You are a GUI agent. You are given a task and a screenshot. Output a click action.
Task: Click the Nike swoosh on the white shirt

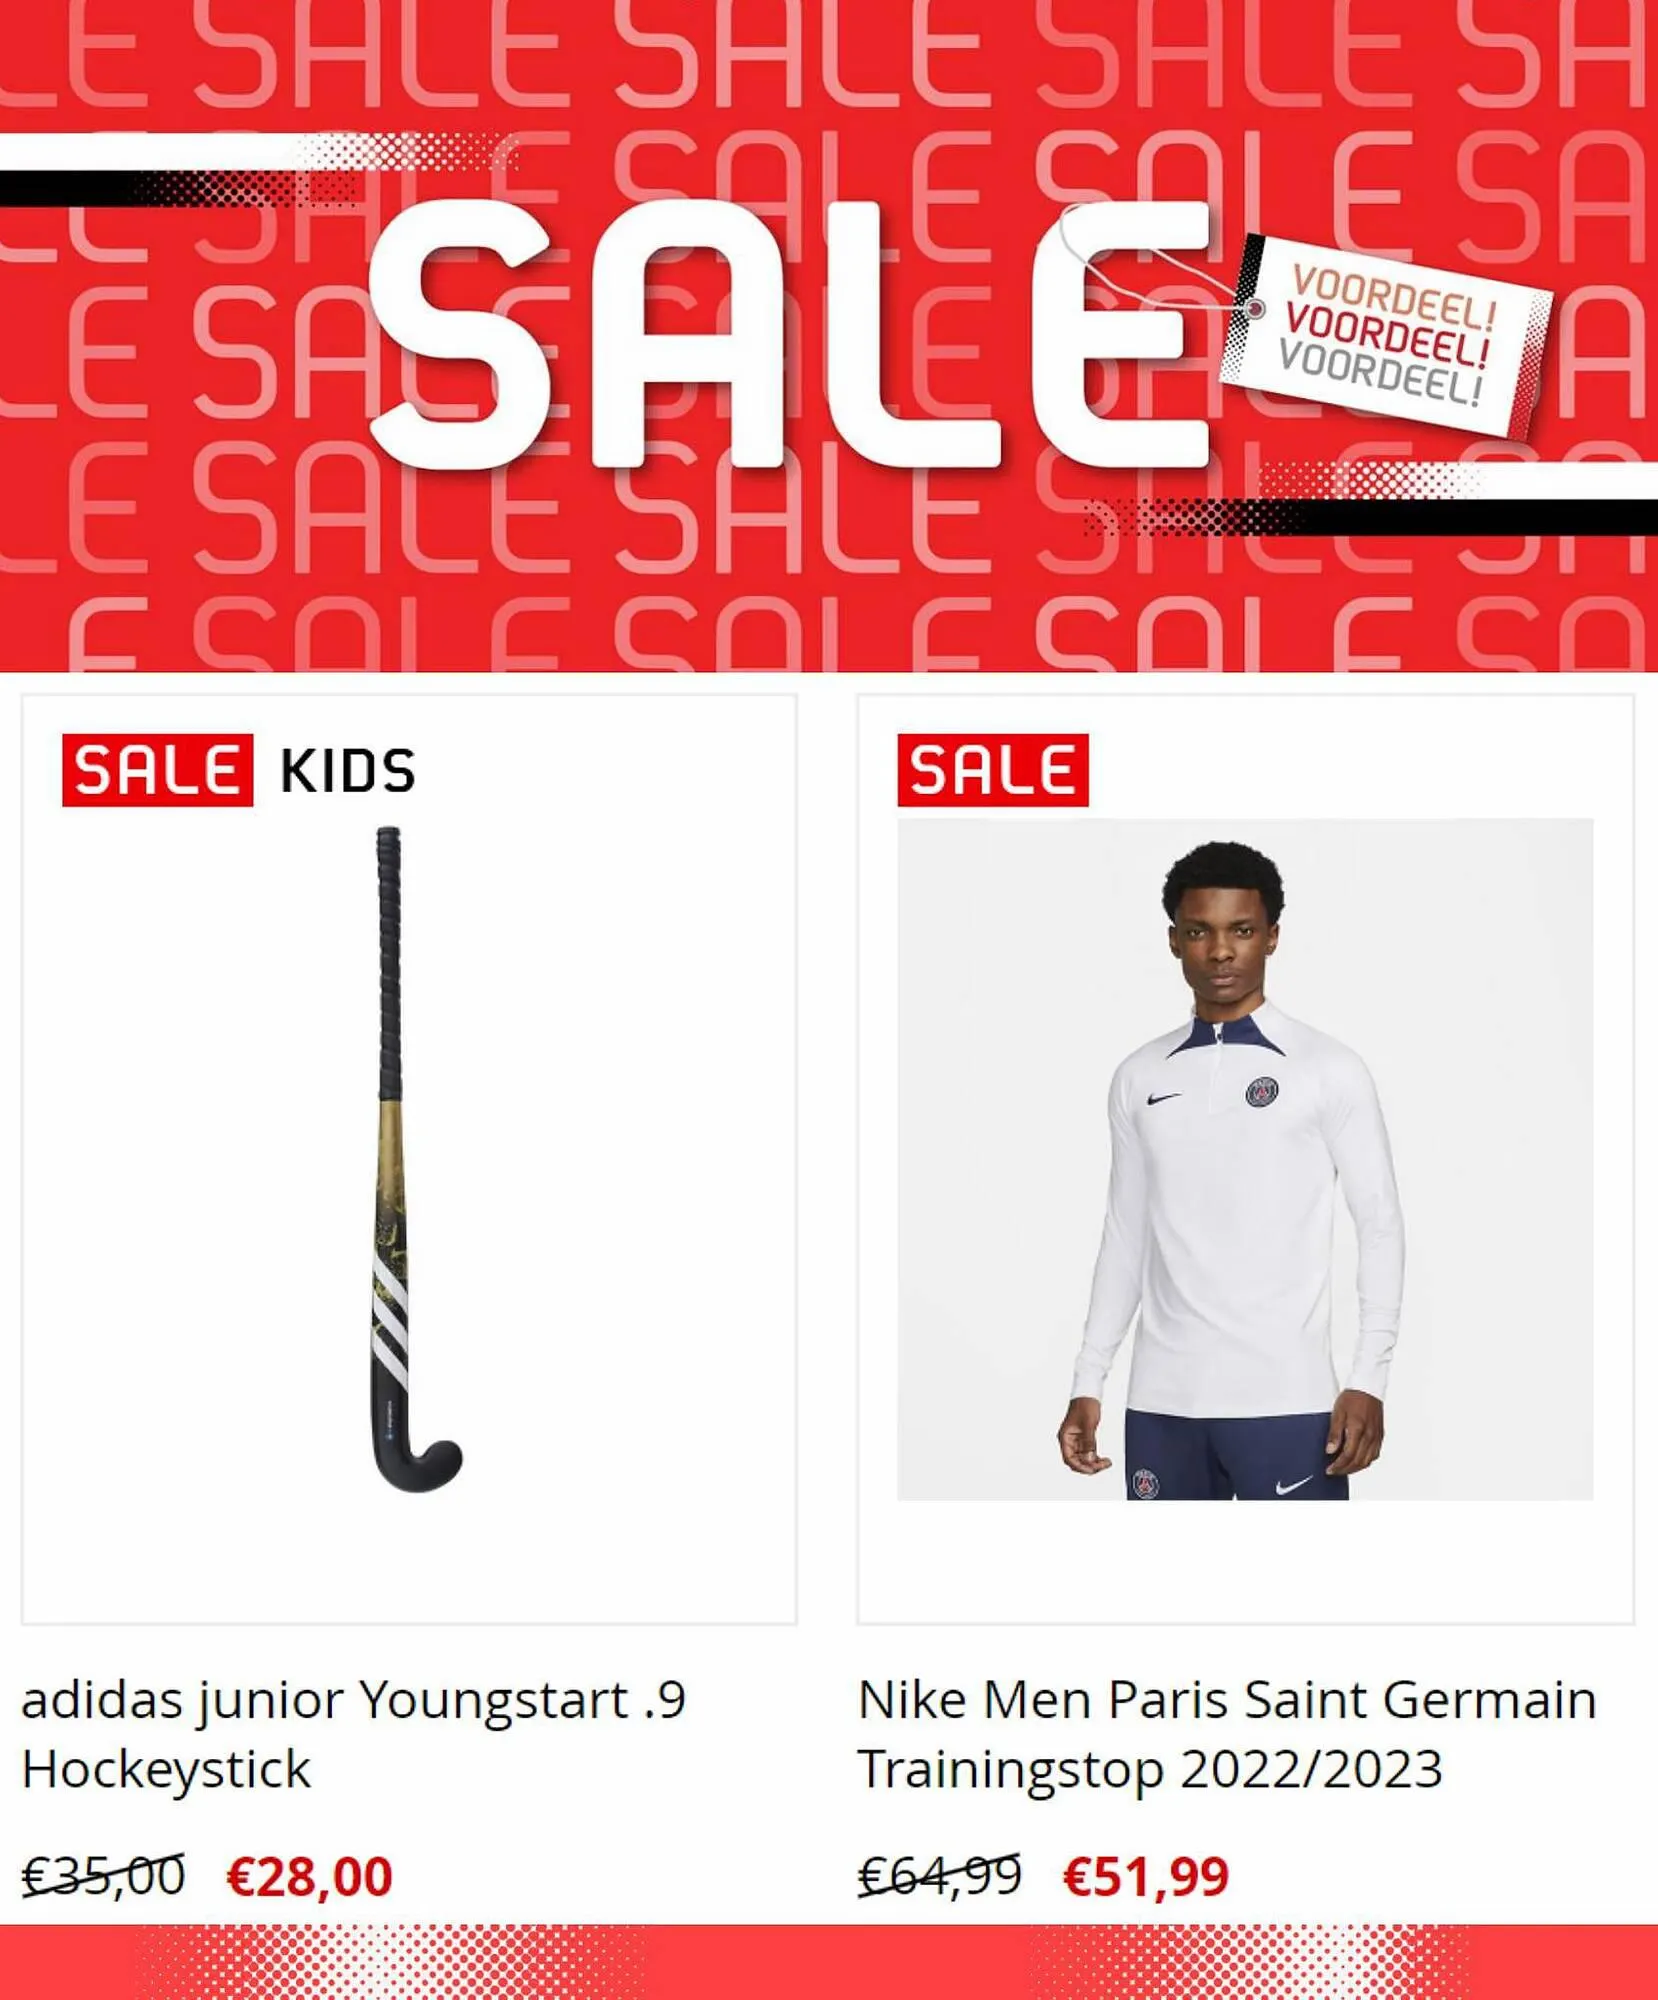pyautogui.click(x=1163, y=1098)
